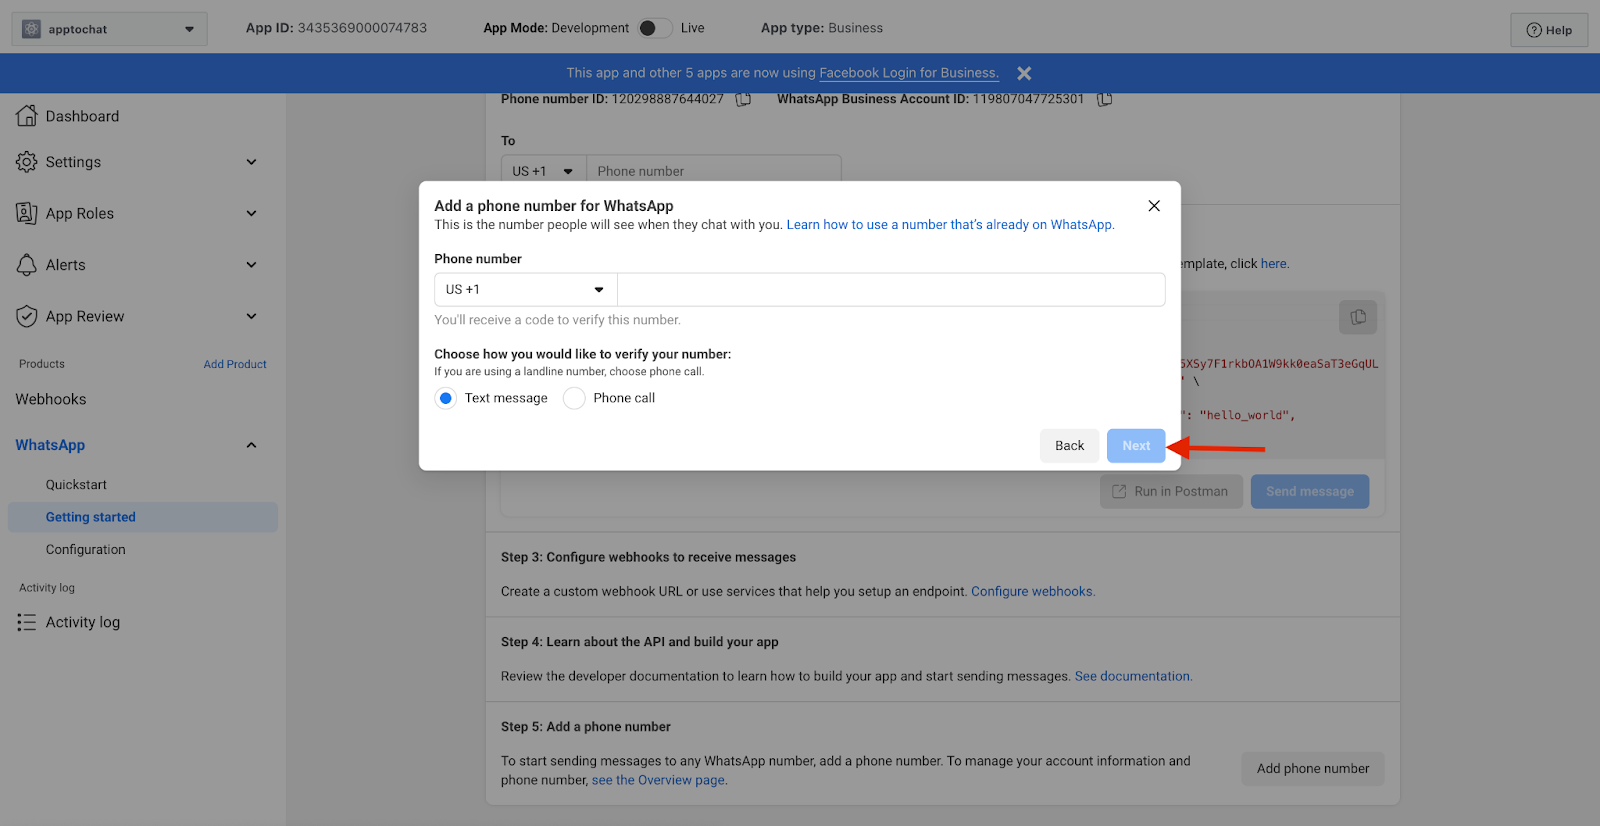The width and height of the screenshot is (1600, 826).
Task: Open the To field US +1 country dropdown
Action: tap(544, 171)
